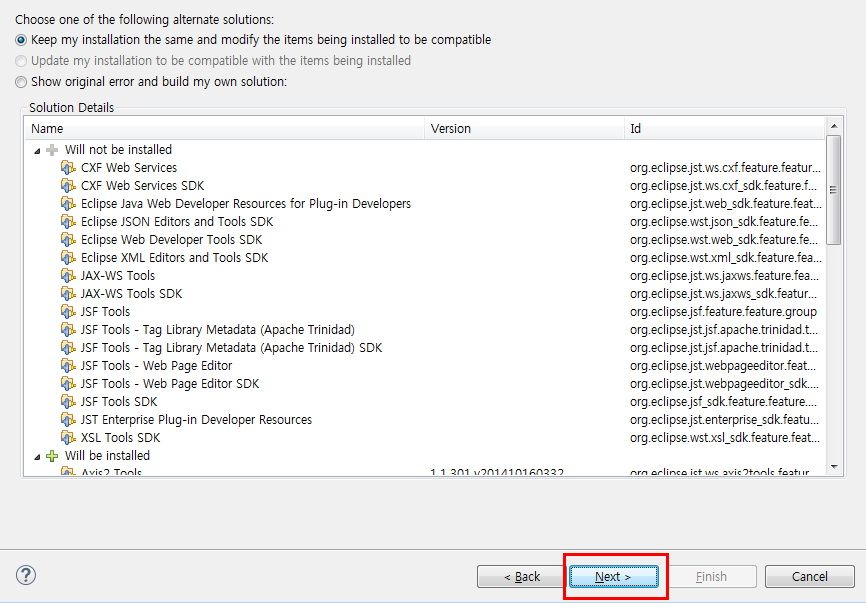Viewport: 866px width, 603px height.
Task: Click Id 'org.eclipse.jsf.feature.feature.group'
Action: click(x=723, y=312)
